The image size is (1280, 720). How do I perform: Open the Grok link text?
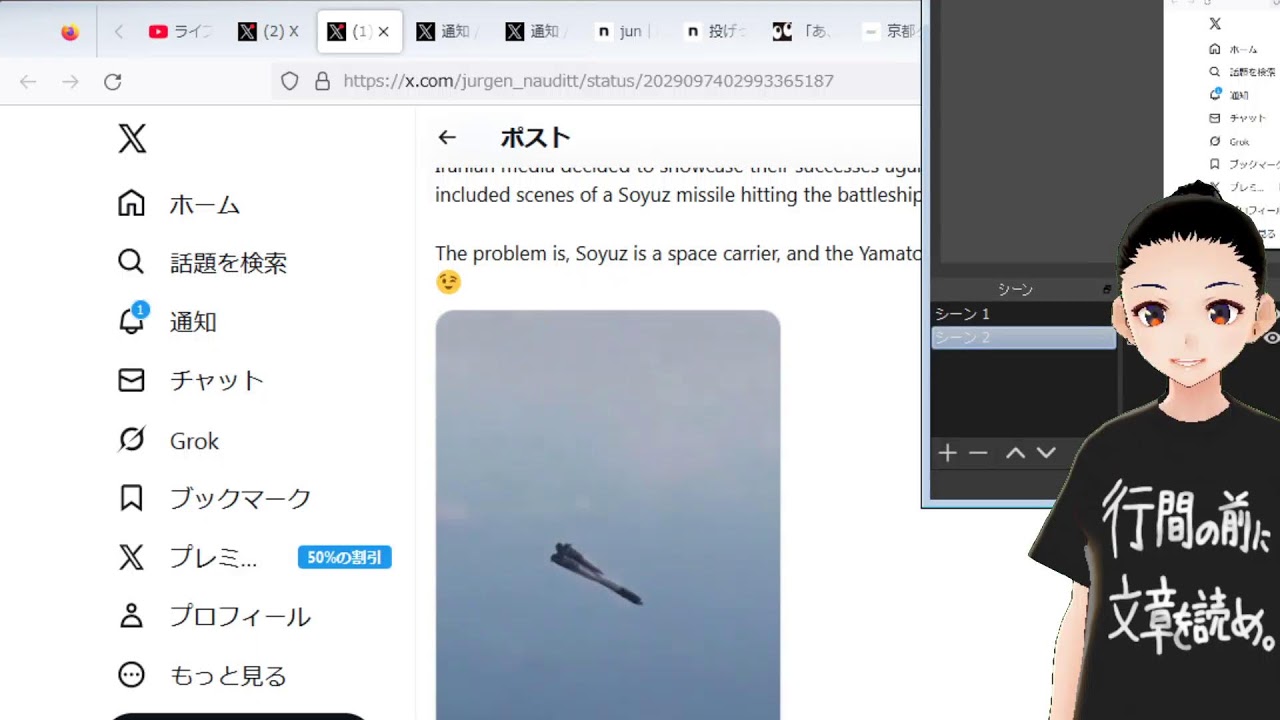194,441
